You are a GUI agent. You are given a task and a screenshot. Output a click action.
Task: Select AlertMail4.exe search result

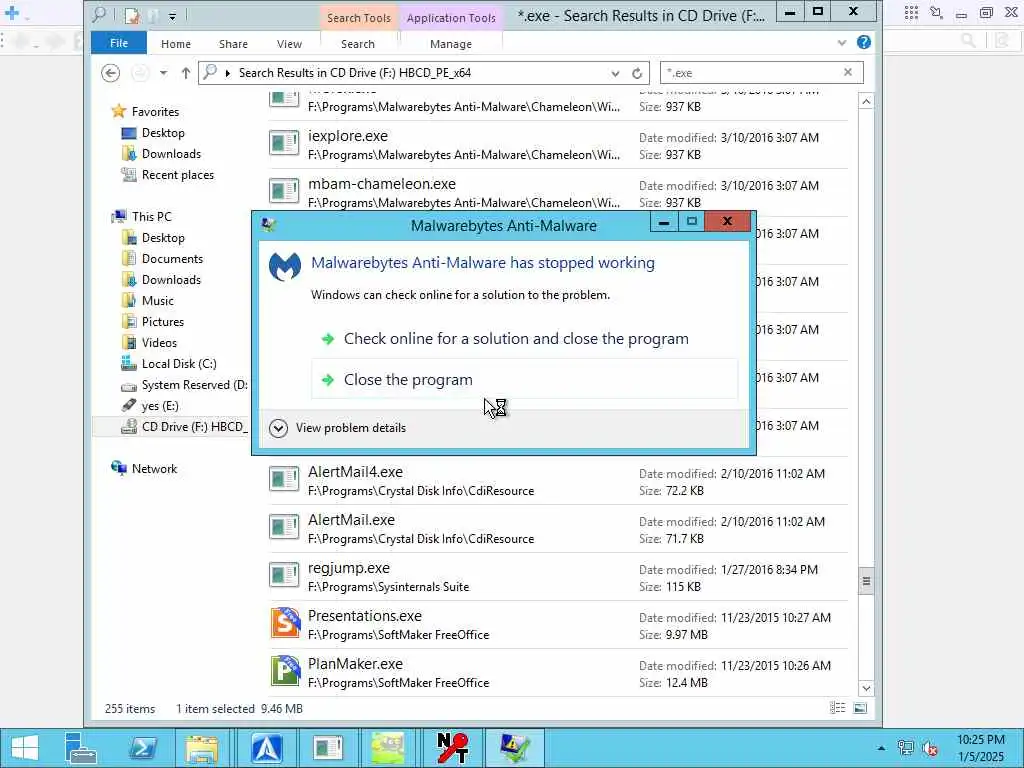558,481
